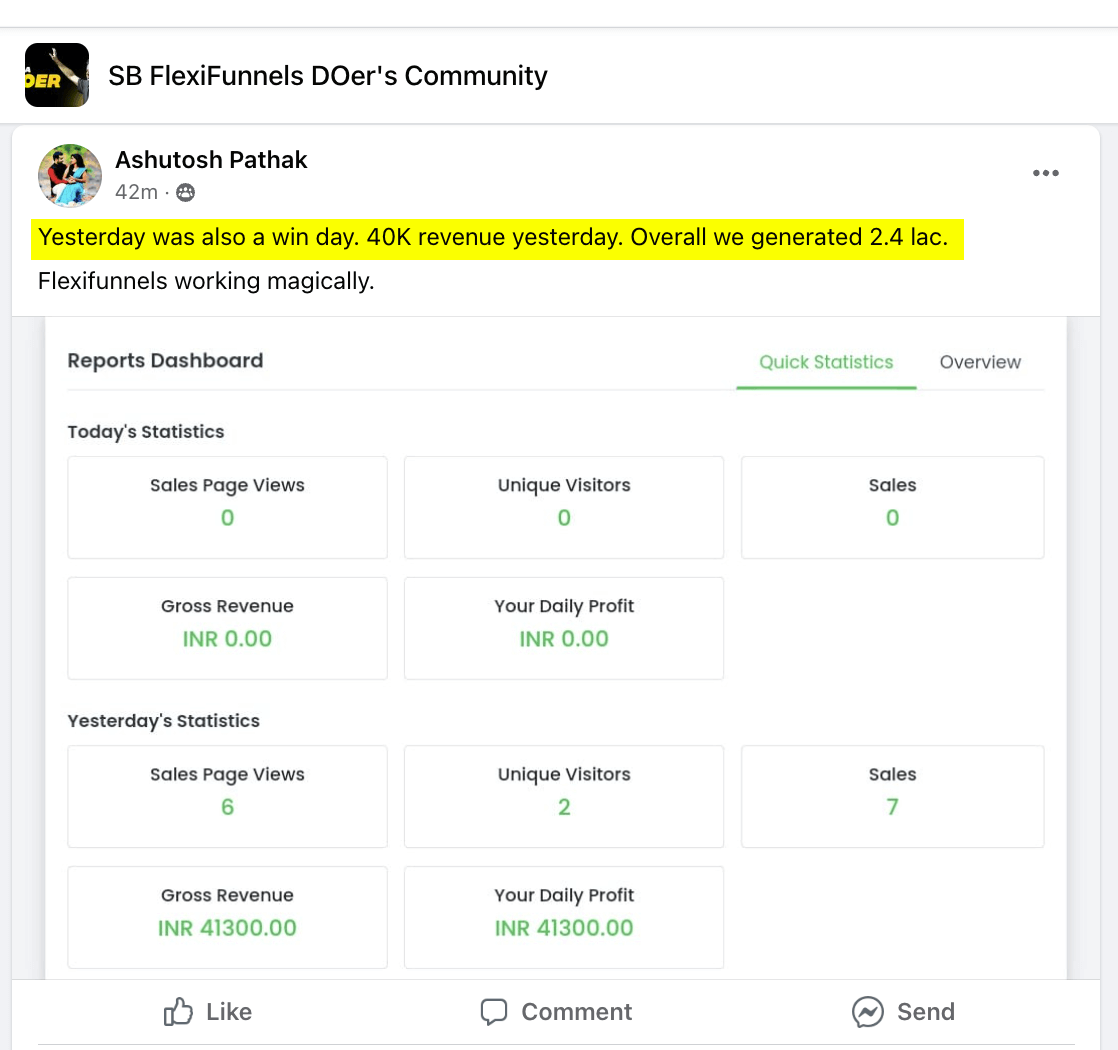Screen dimensions: 1118x1050
Task: Select the highlighted yellow post text
Action: (x=492, y=237)
